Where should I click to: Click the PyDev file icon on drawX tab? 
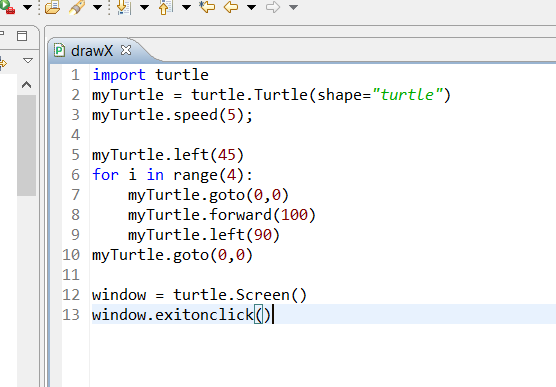59,50
